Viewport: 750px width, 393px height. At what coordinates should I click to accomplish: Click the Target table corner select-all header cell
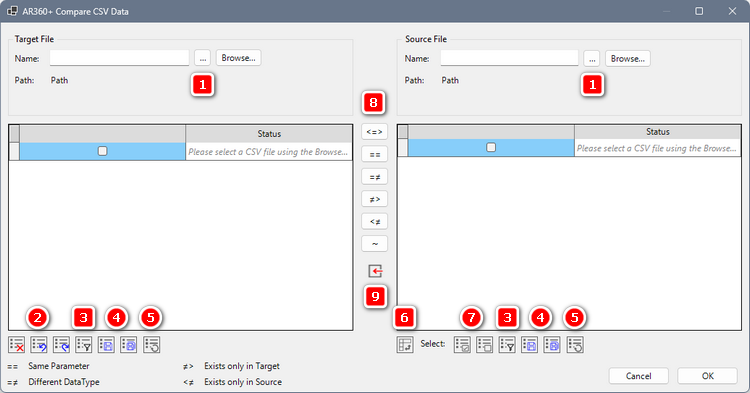click(x=14, y=134)
